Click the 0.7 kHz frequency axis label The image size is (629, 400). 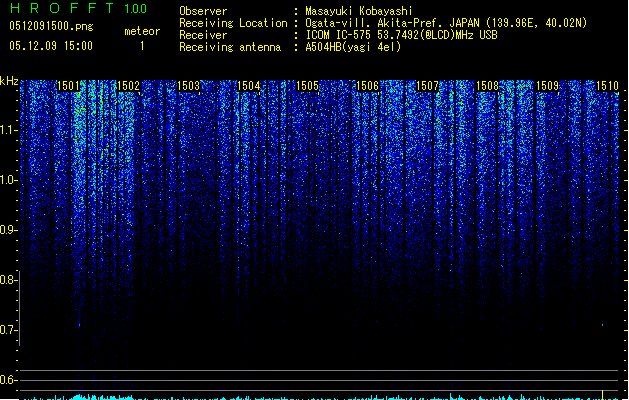pyautogui.click(x=8, y=330)
